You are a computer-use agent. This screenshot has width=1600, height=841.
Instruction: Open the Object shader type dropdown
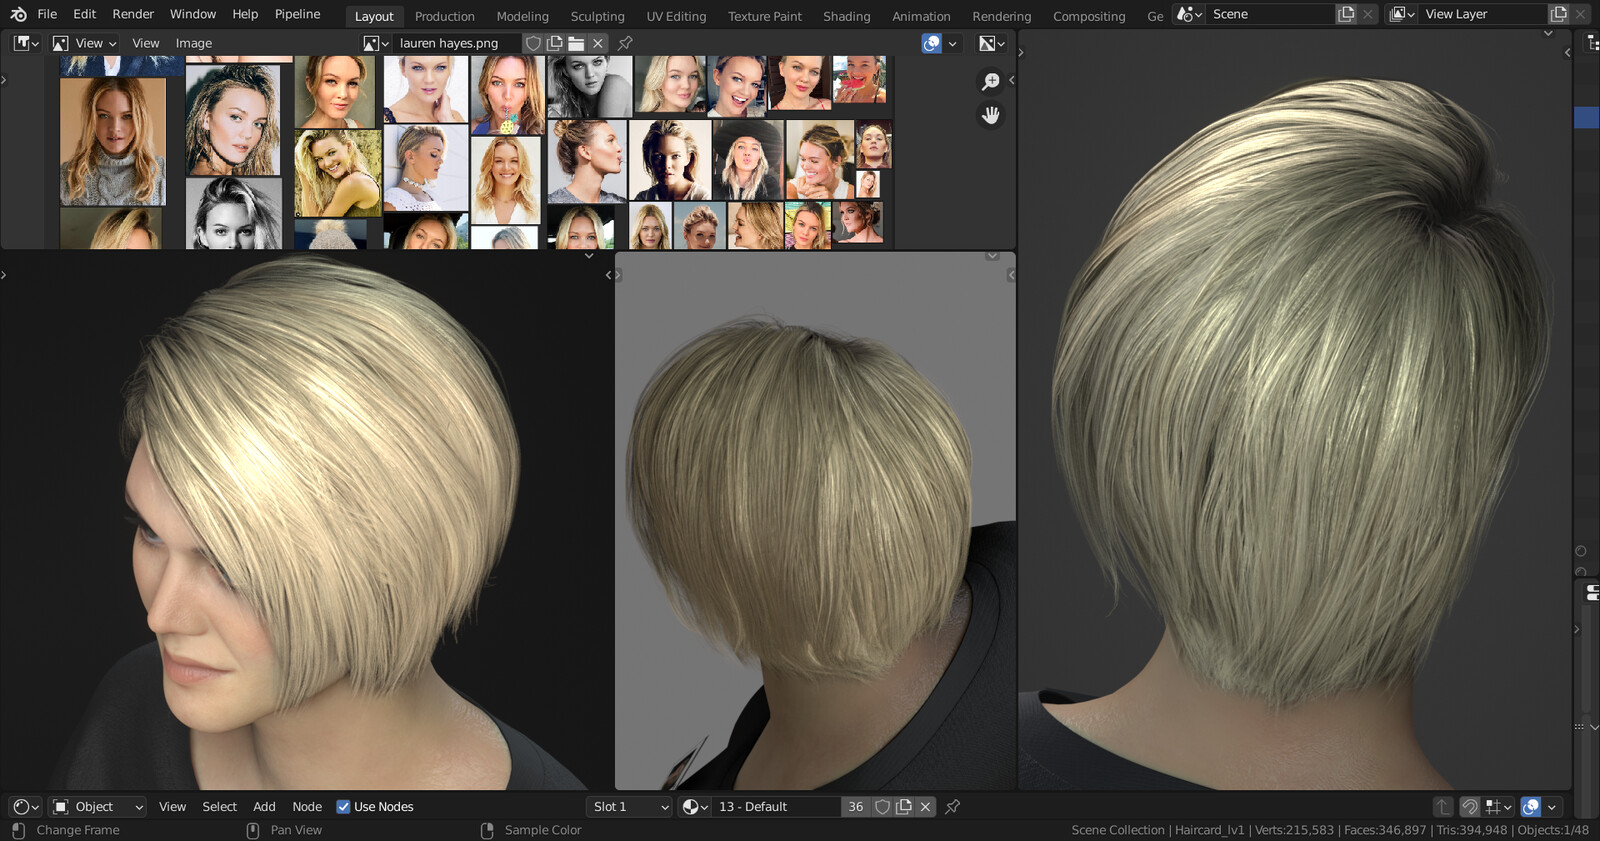click(x=98, y=807)
